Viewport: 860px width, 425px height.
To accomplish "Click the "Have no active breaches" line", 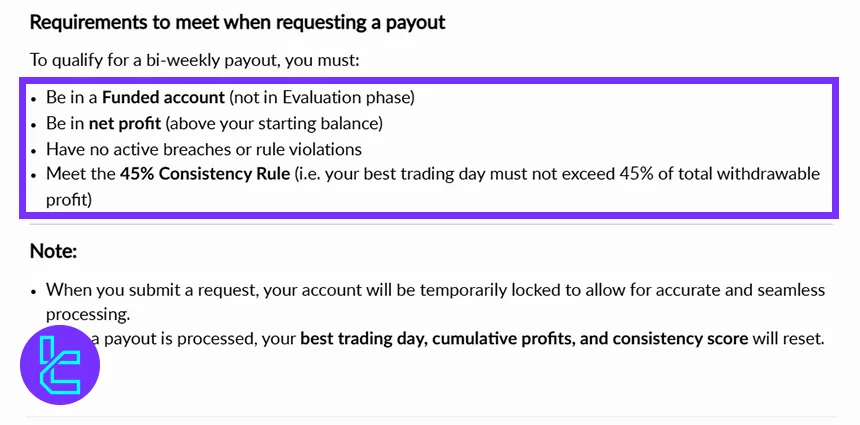I will 203,149.
